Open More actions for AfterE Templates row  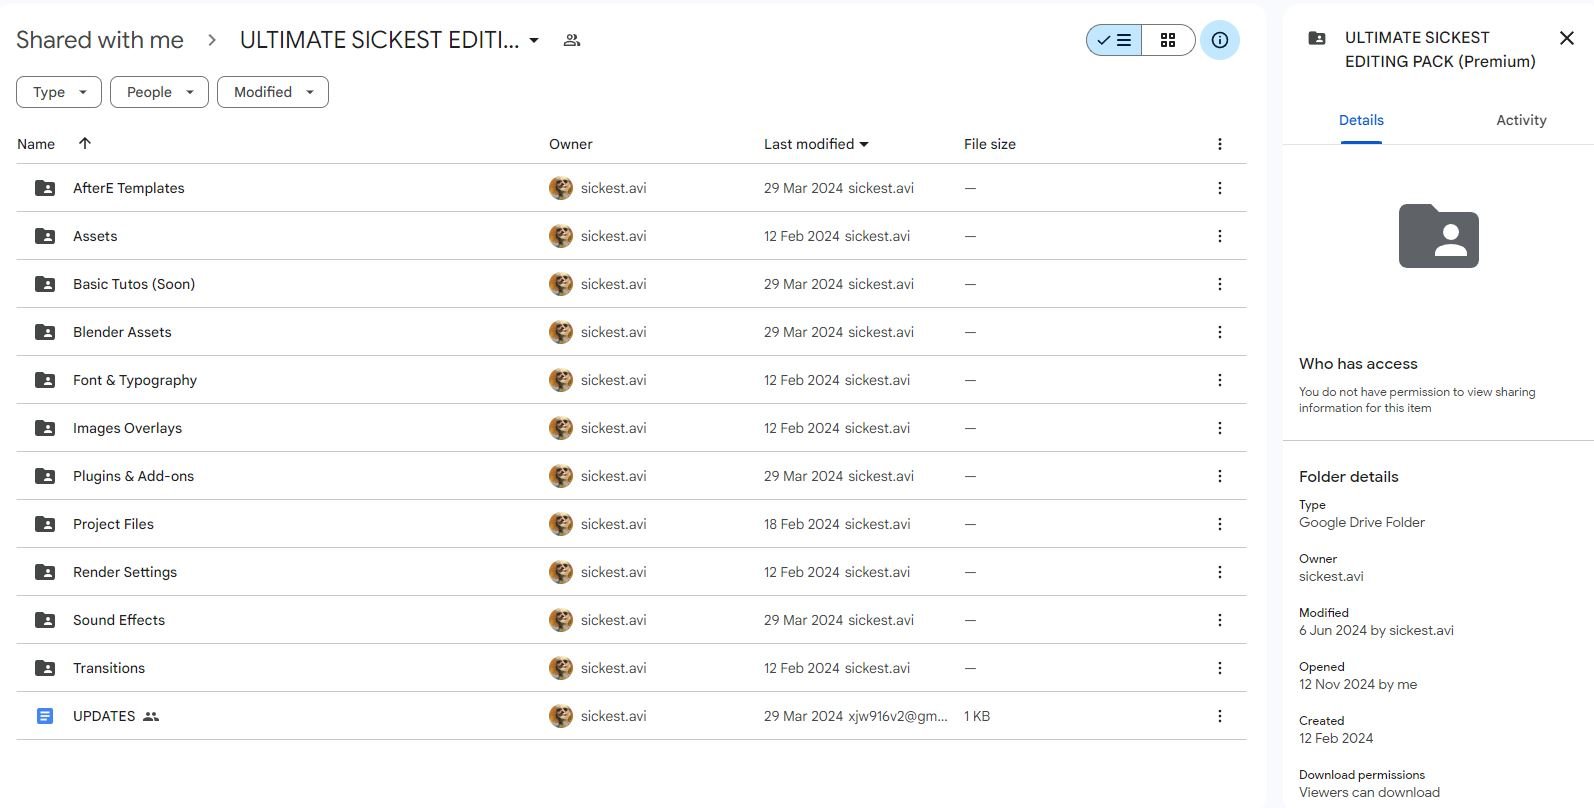[x=1219, y=188]
